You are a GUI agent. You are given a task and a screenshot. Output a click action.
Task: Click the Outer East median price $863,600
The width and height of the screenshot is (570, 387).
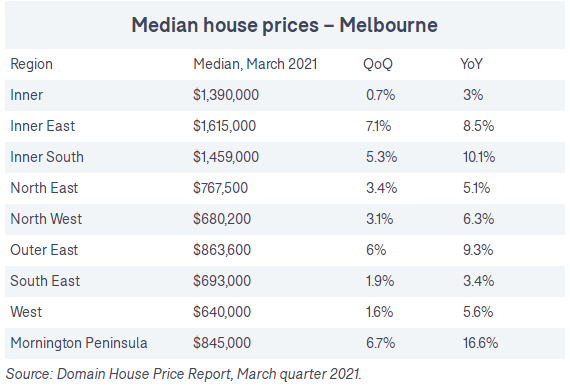pos(222,250)
